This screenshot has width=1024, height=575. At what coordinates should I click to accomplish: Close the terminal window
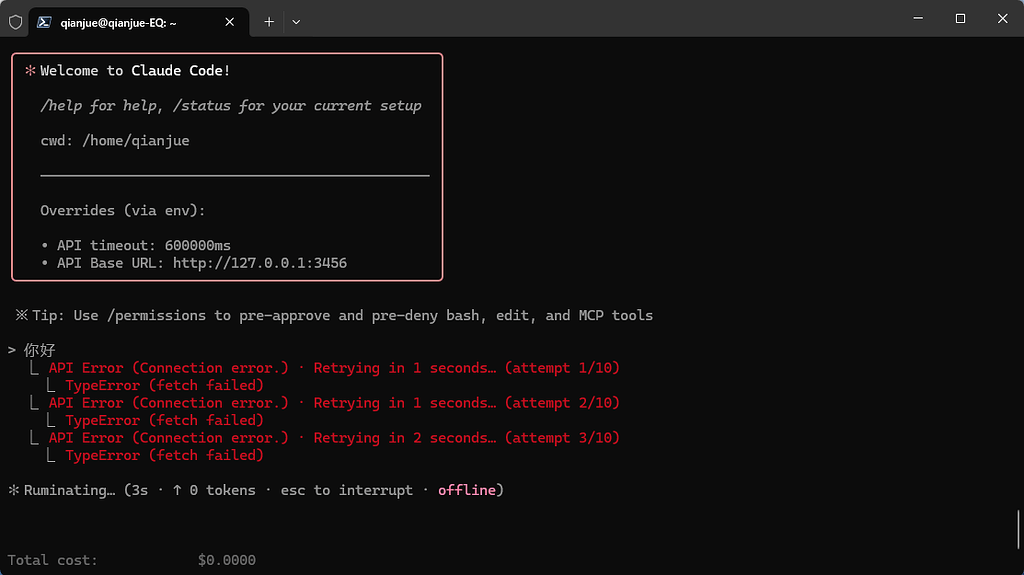1002,18
